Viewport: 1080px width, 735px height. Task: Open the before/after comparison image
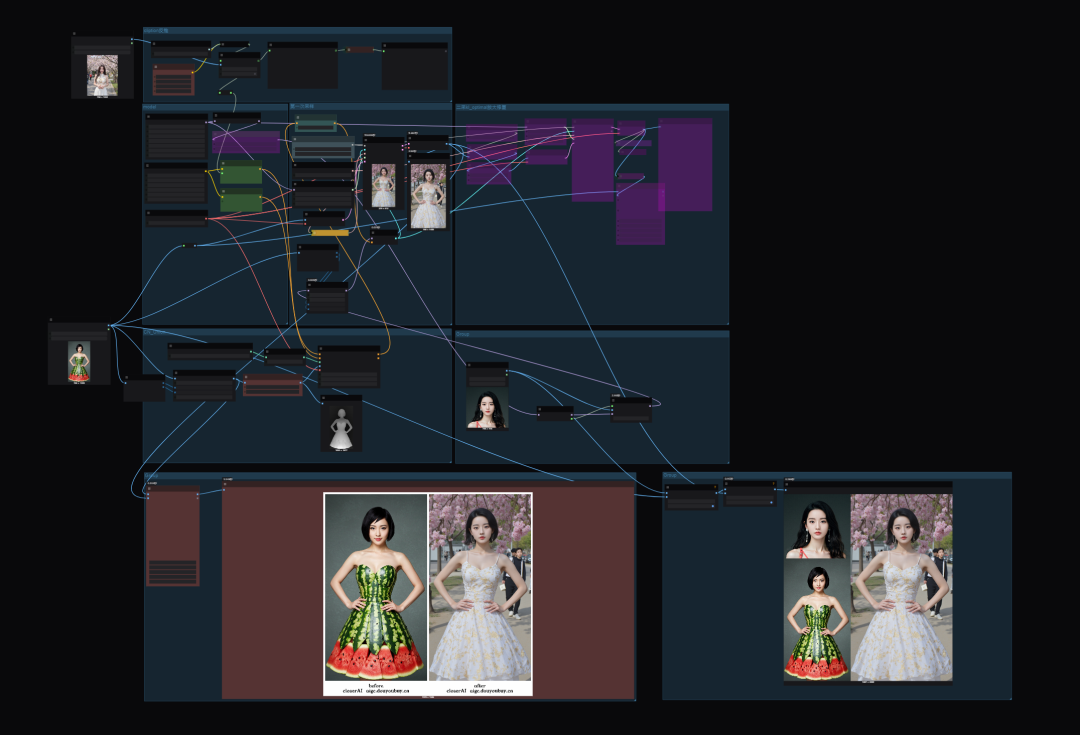[428, 594]
